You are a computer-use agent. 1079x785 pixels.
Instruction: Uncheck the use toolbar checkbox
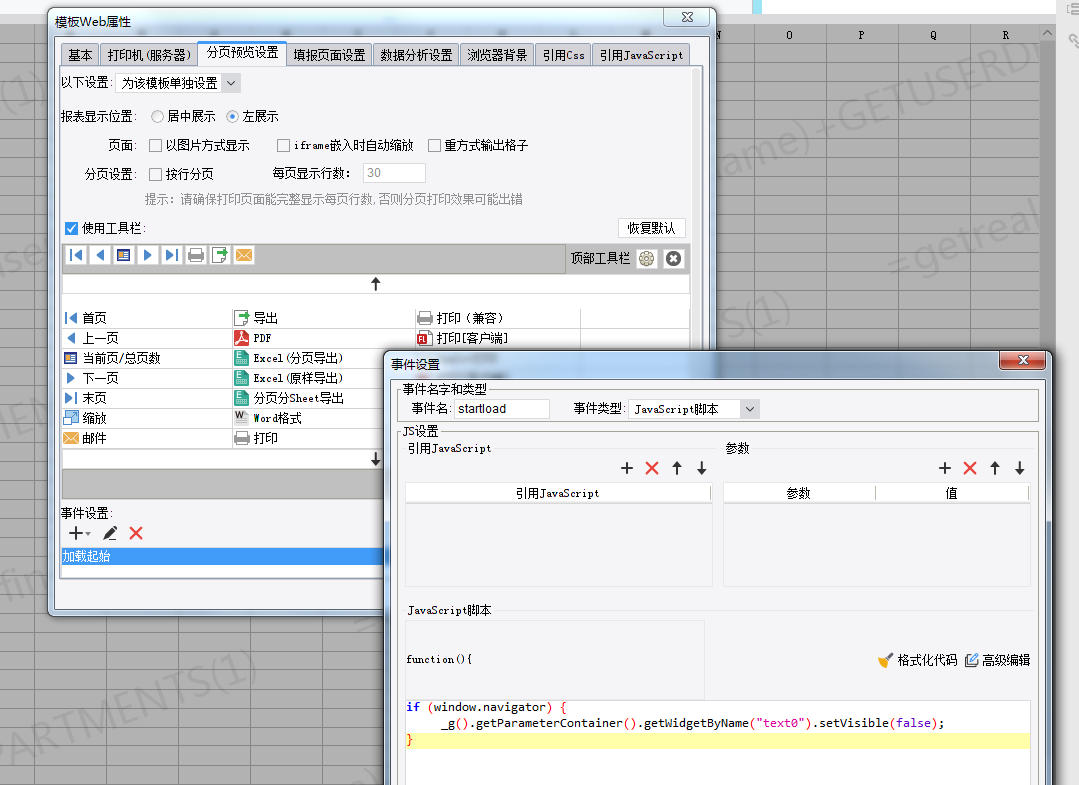click(72, 228)
